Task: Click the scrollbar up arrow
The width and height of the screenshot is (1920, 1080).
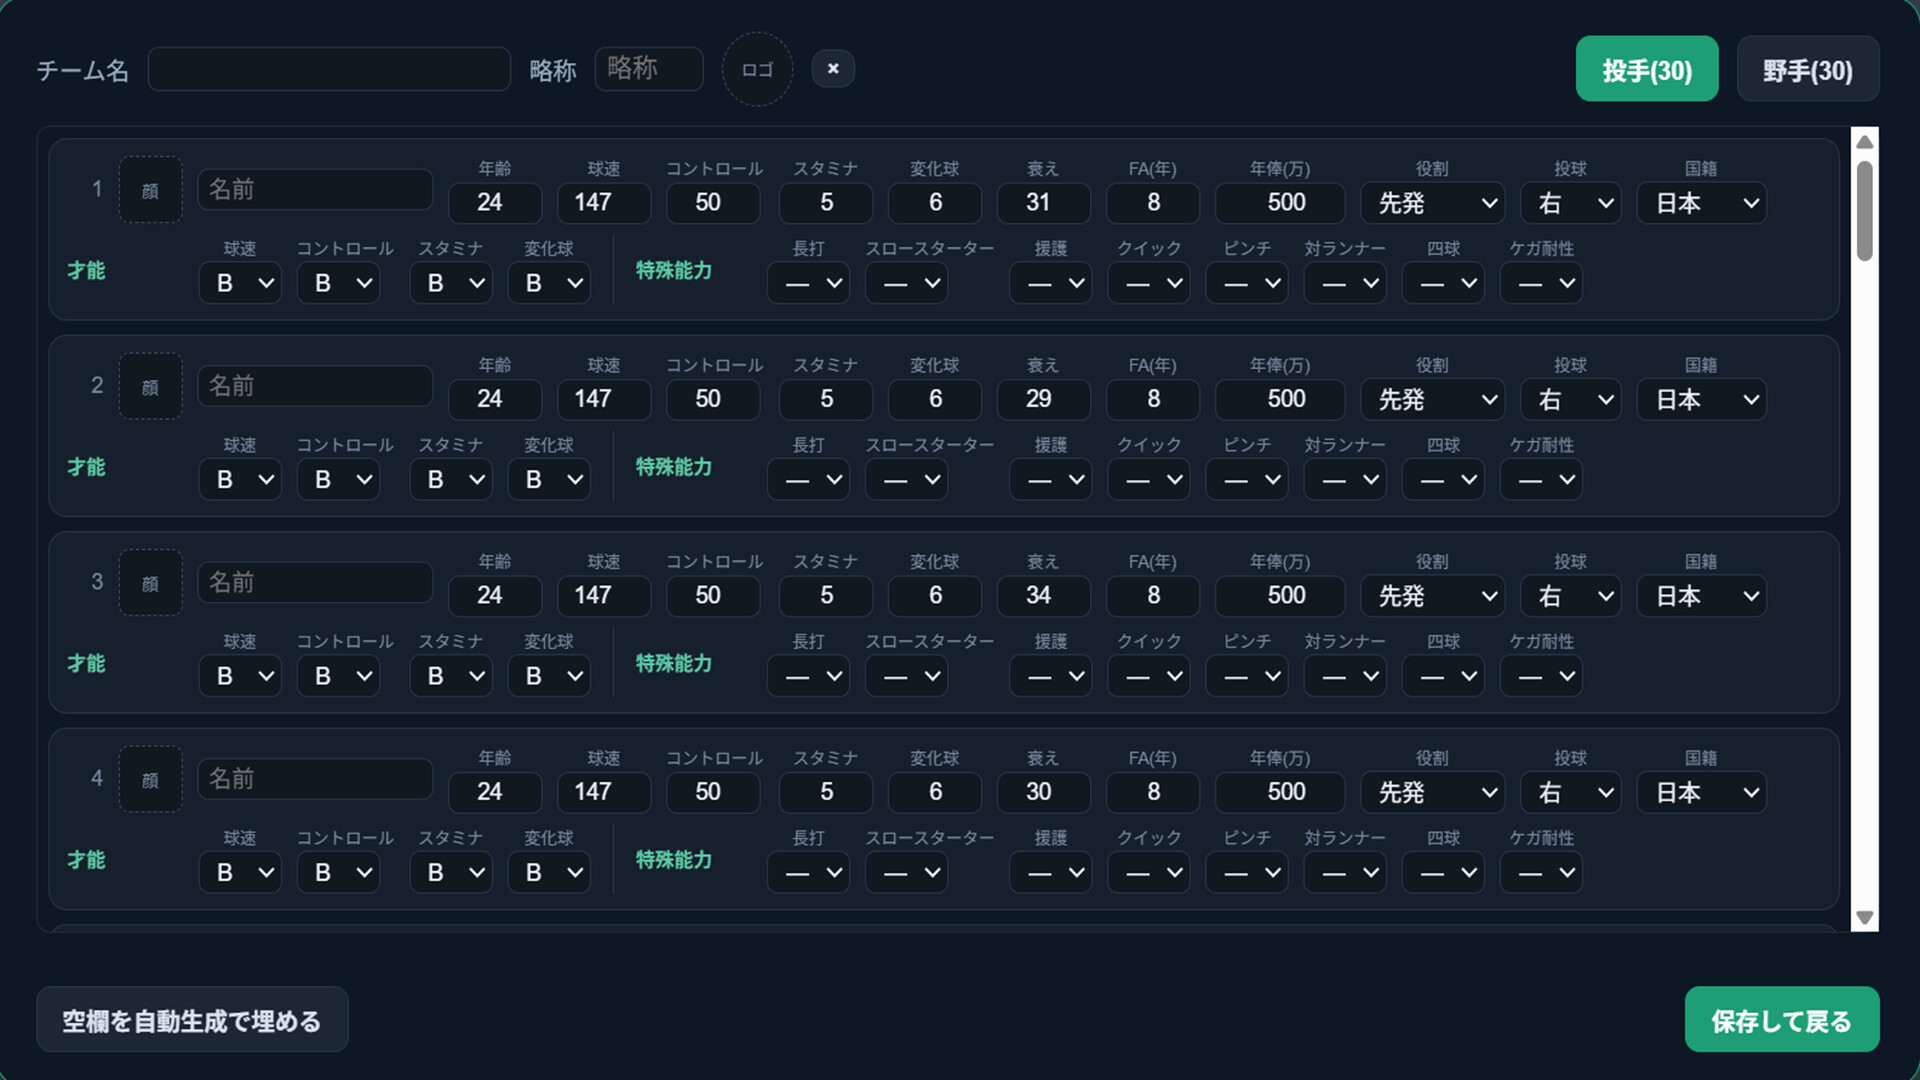Action: click(1865, 142)
